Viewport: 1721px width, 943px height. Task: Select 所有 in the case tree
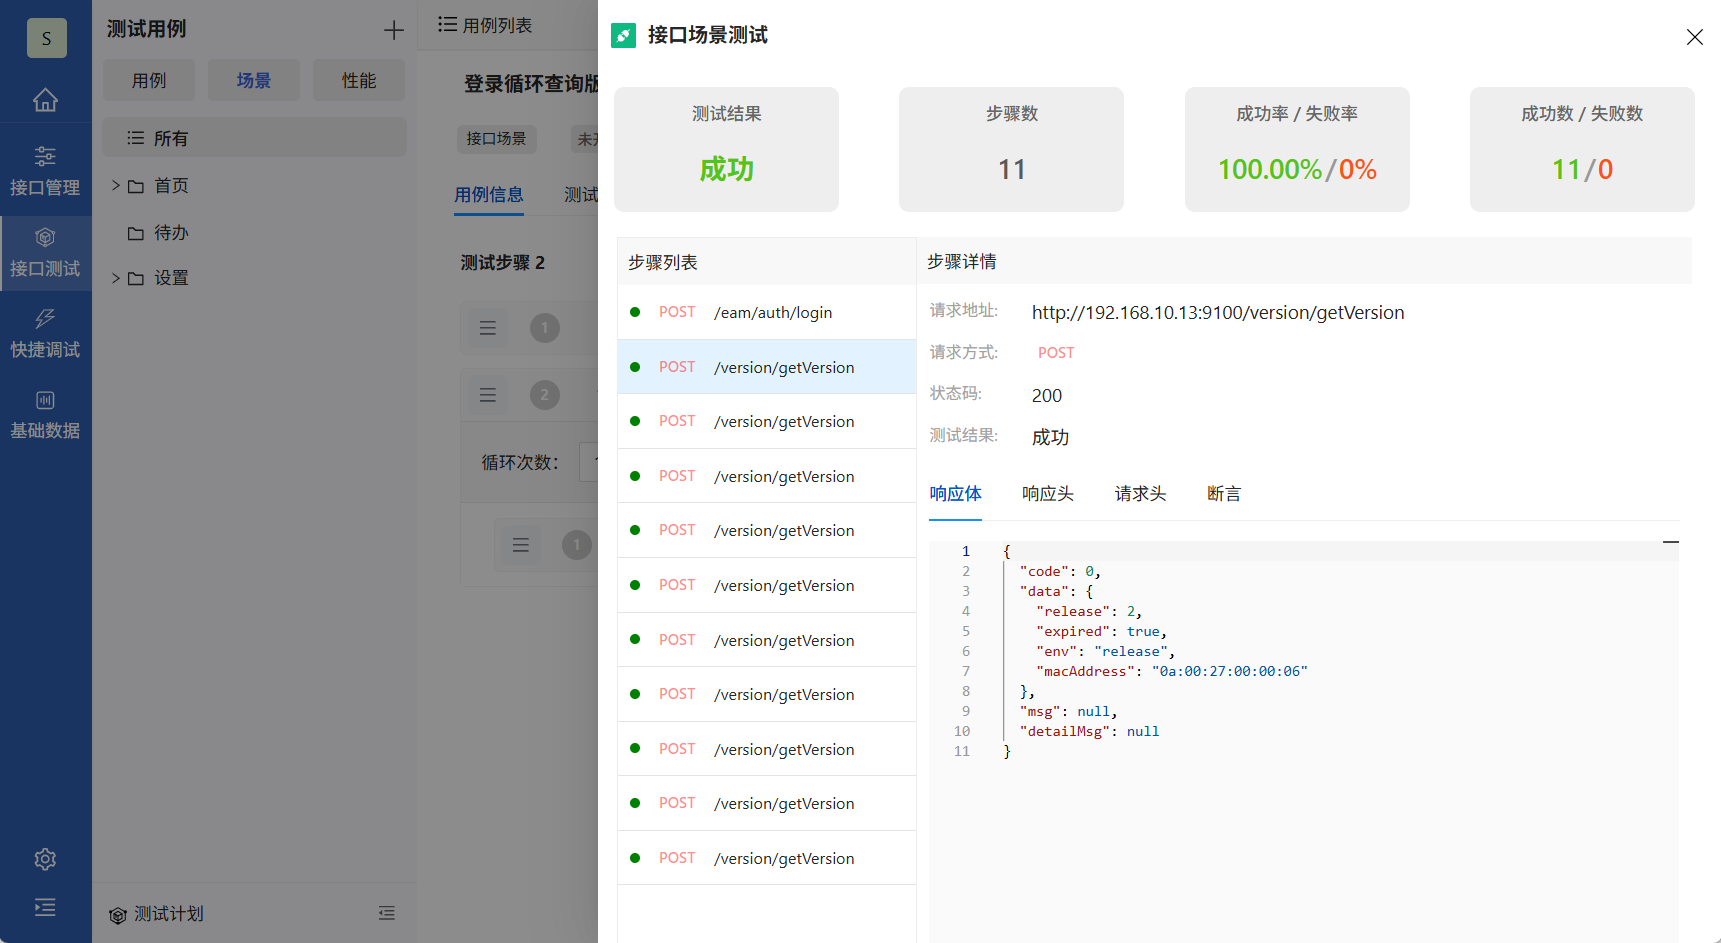pos(255,138)
